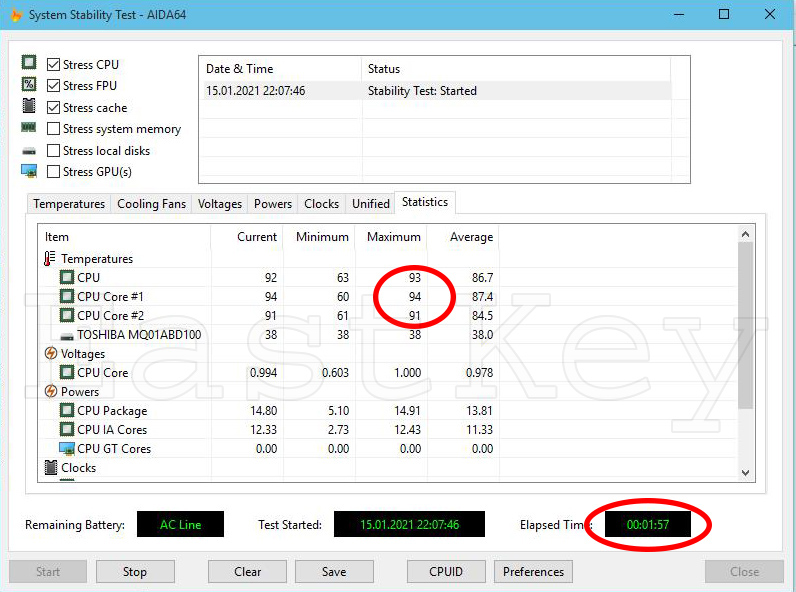This screenshot has width=796, height=592.
Task: Click the lightning icon next to Voltages
Action: click(x=51, y=353)
